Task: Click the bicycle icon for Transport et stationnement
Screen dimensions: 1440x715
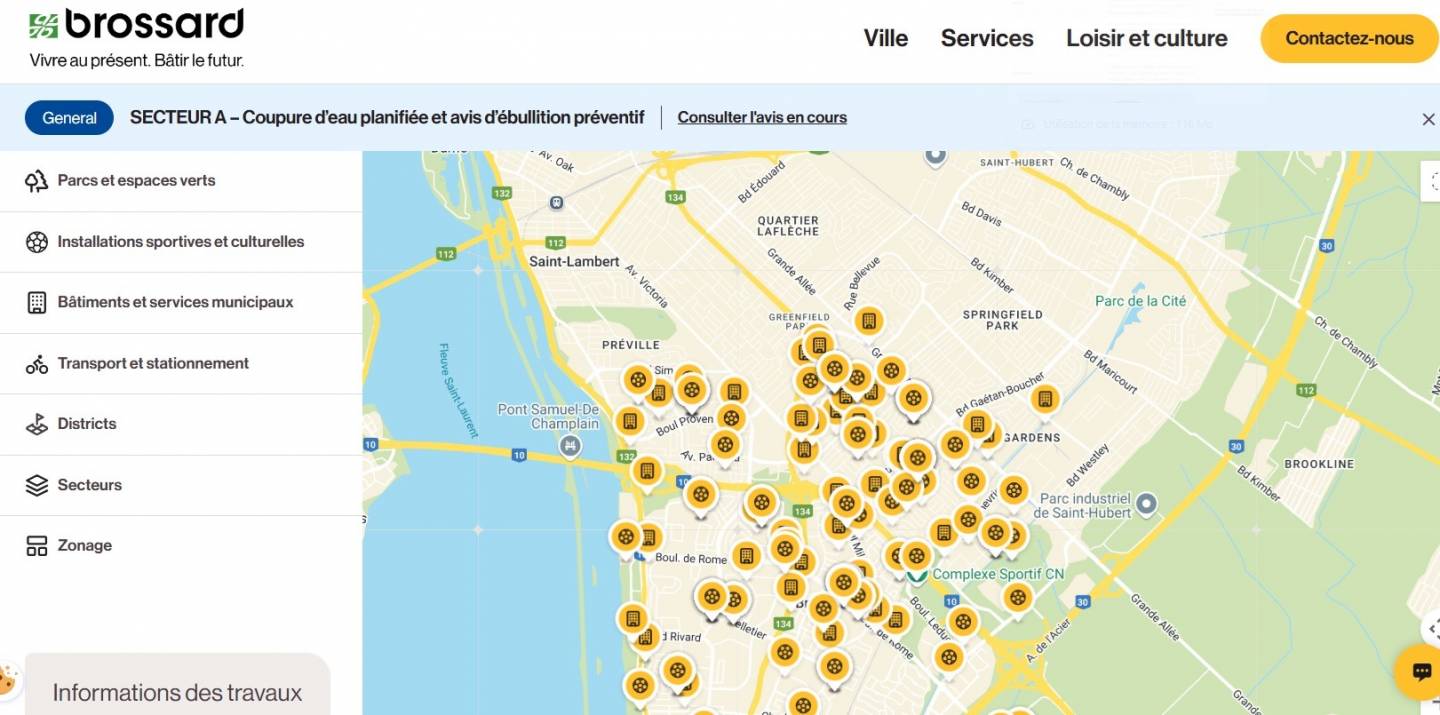Action: click(37, 364)
